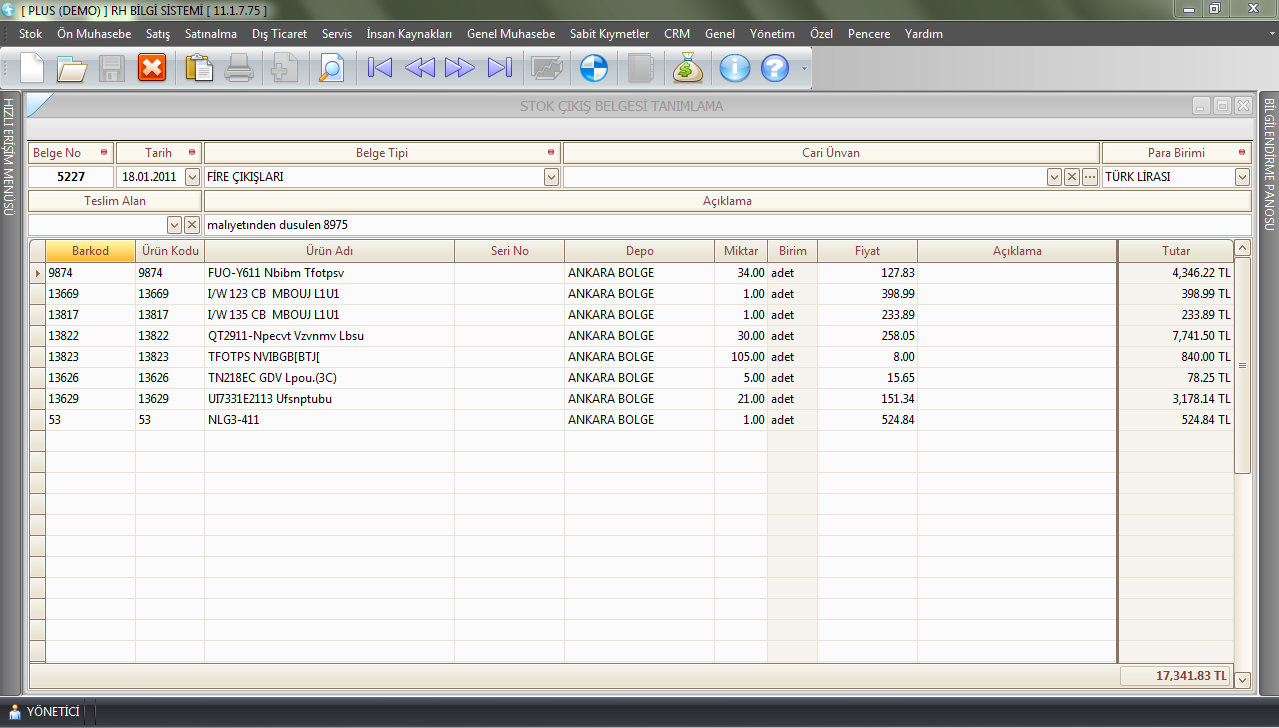The height and width of the screenshot is (728, 1279).
Task: Open the Belge Tipi dropdown
Action: click(x=551, y=177)
